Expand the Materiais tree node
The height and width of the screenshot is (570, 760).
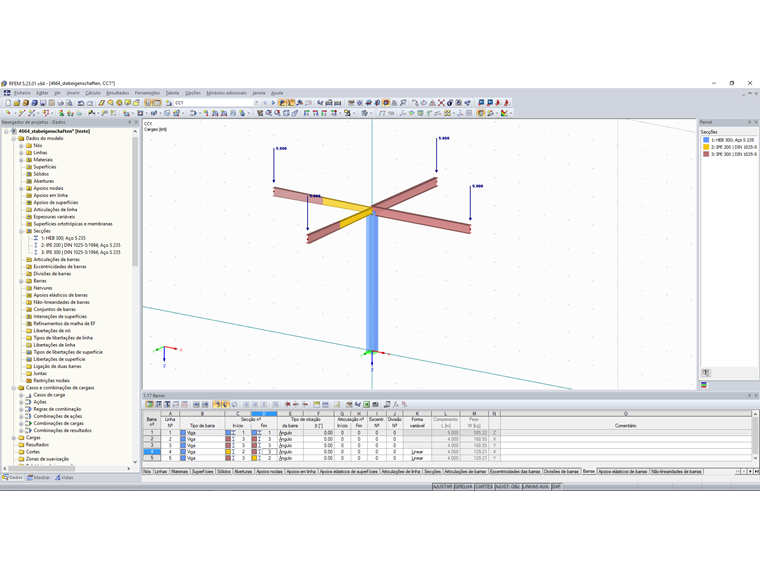(21, 160)
